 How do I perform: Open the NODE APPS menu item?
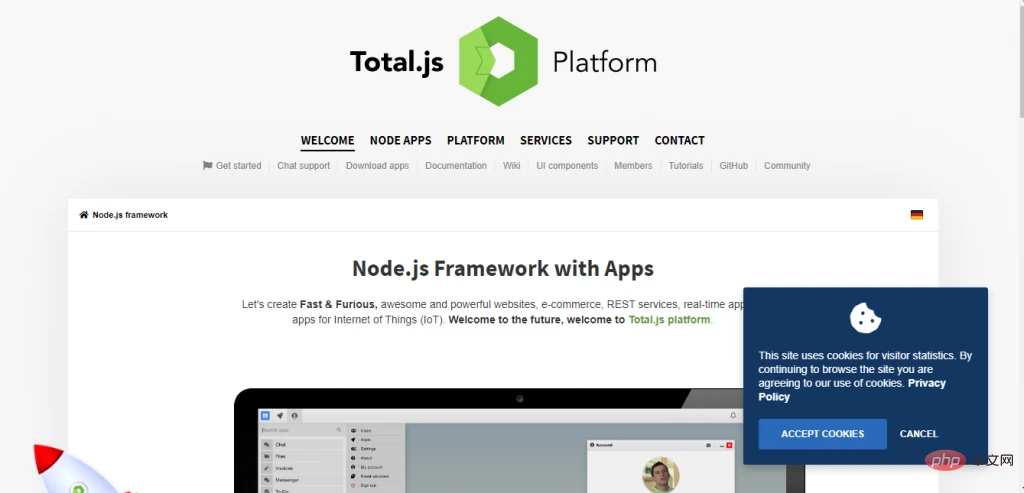pyautogui.click(x=400, y=141)
